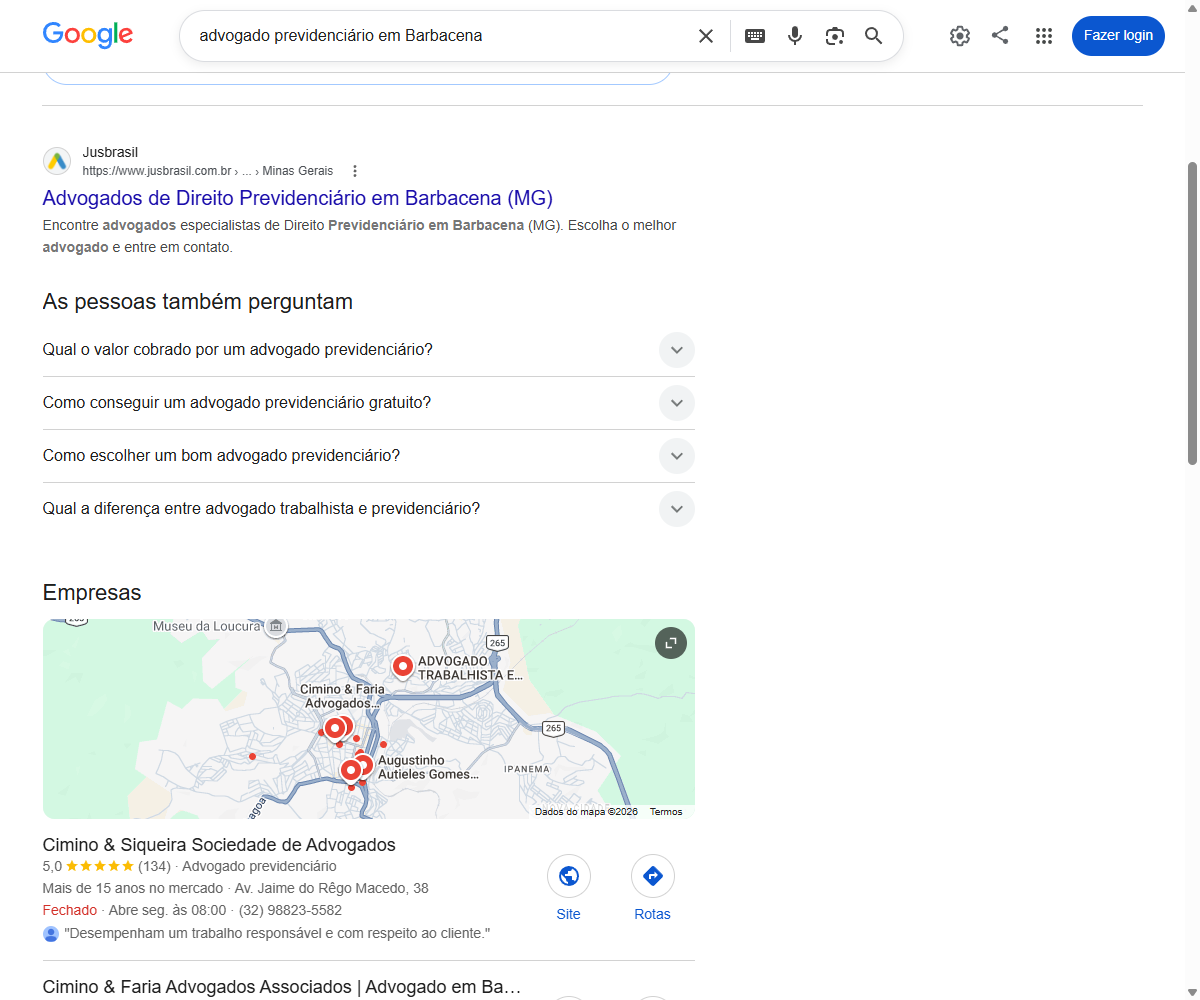Click the 'Jusbrasil' site name text
The image size is (1200, 1000).
click(x=110, y=152)
